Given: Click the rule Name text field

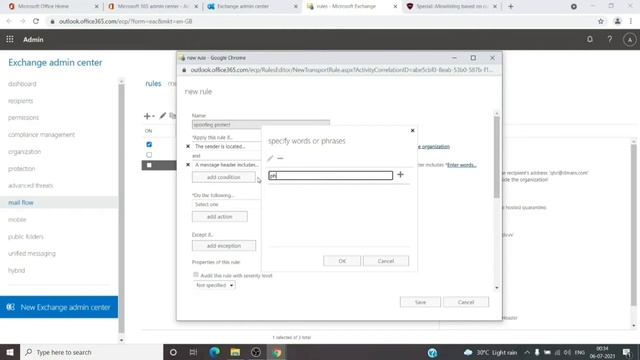Looking at the screenshot, I should pyautogui.click(x=261, y=124).
